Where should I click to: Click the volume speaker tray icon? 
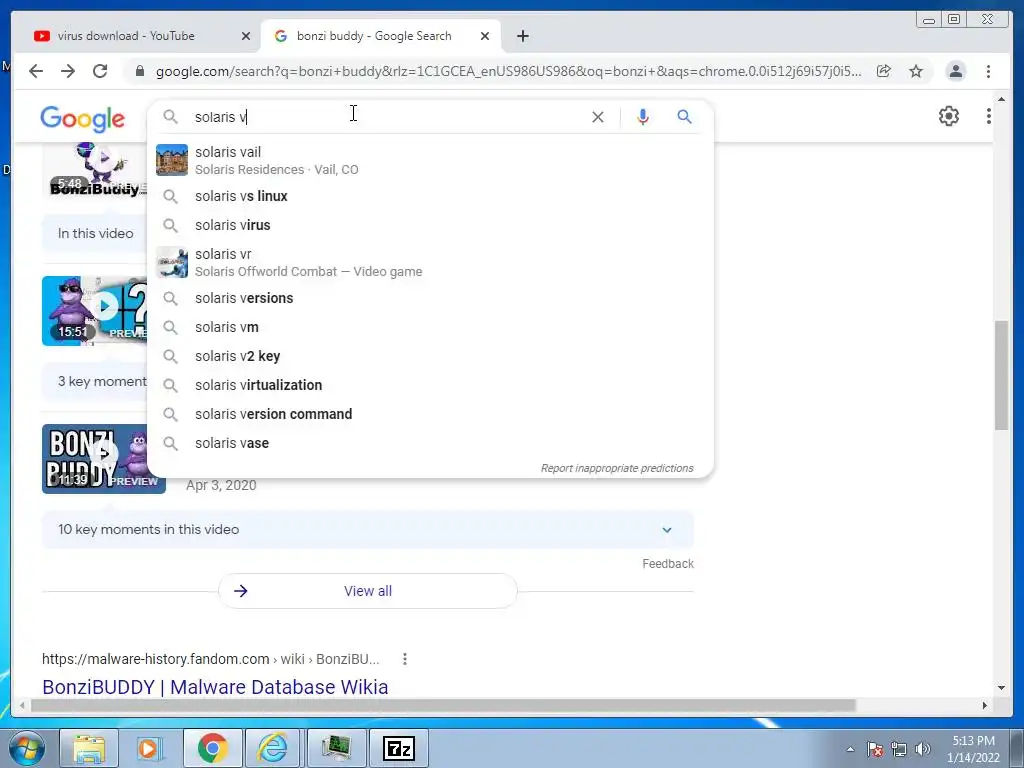pos(922,749)
